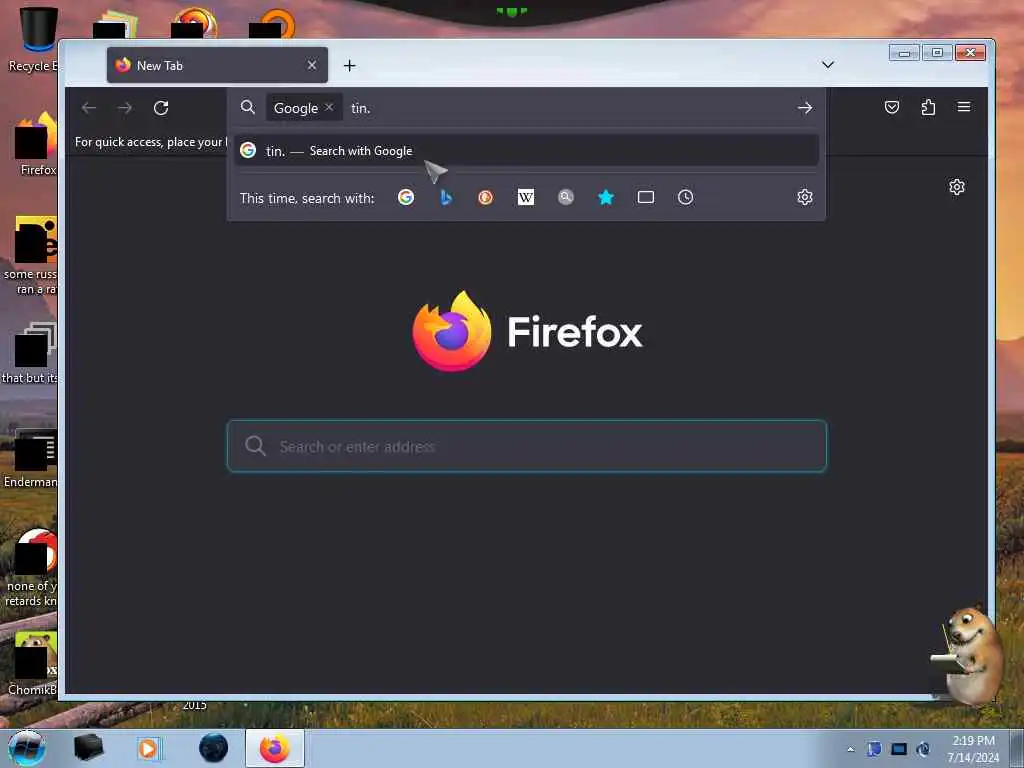1024x768 pixels.
Task: Open a new tab with plus button
Action: [349, 65]
